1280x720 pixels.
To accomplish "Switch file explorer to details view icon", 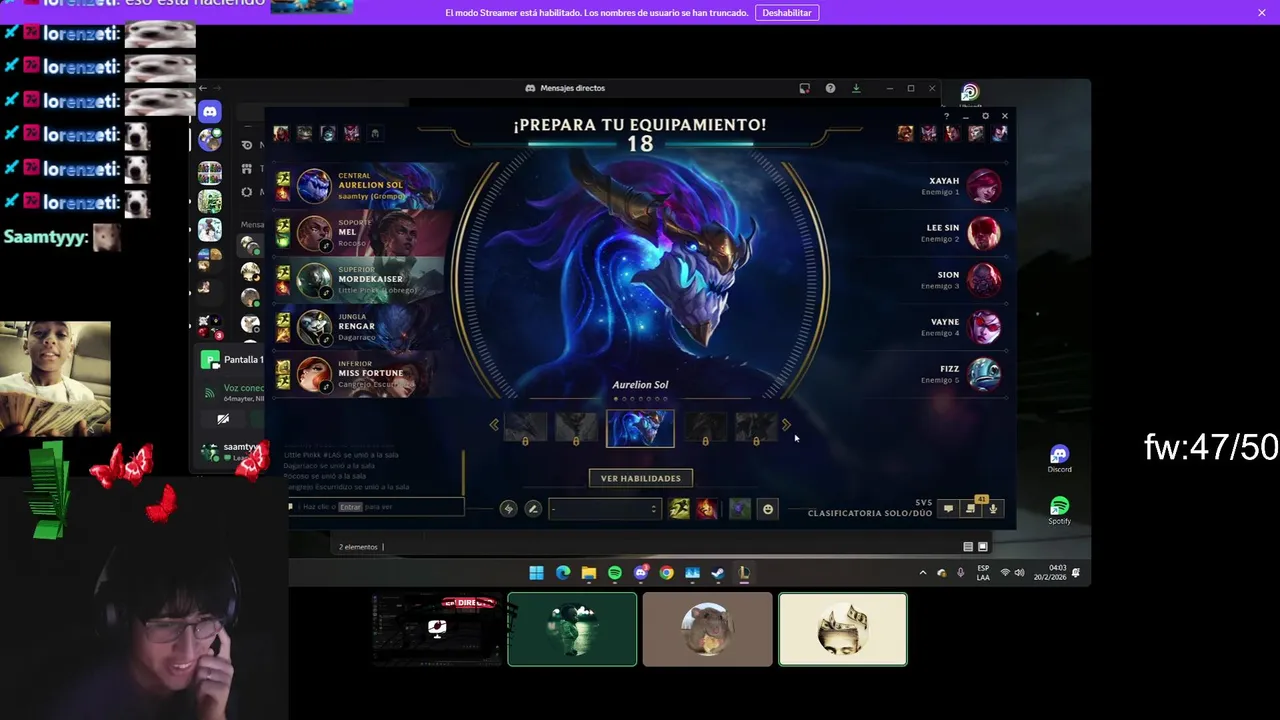I will [x=968, y=547].
